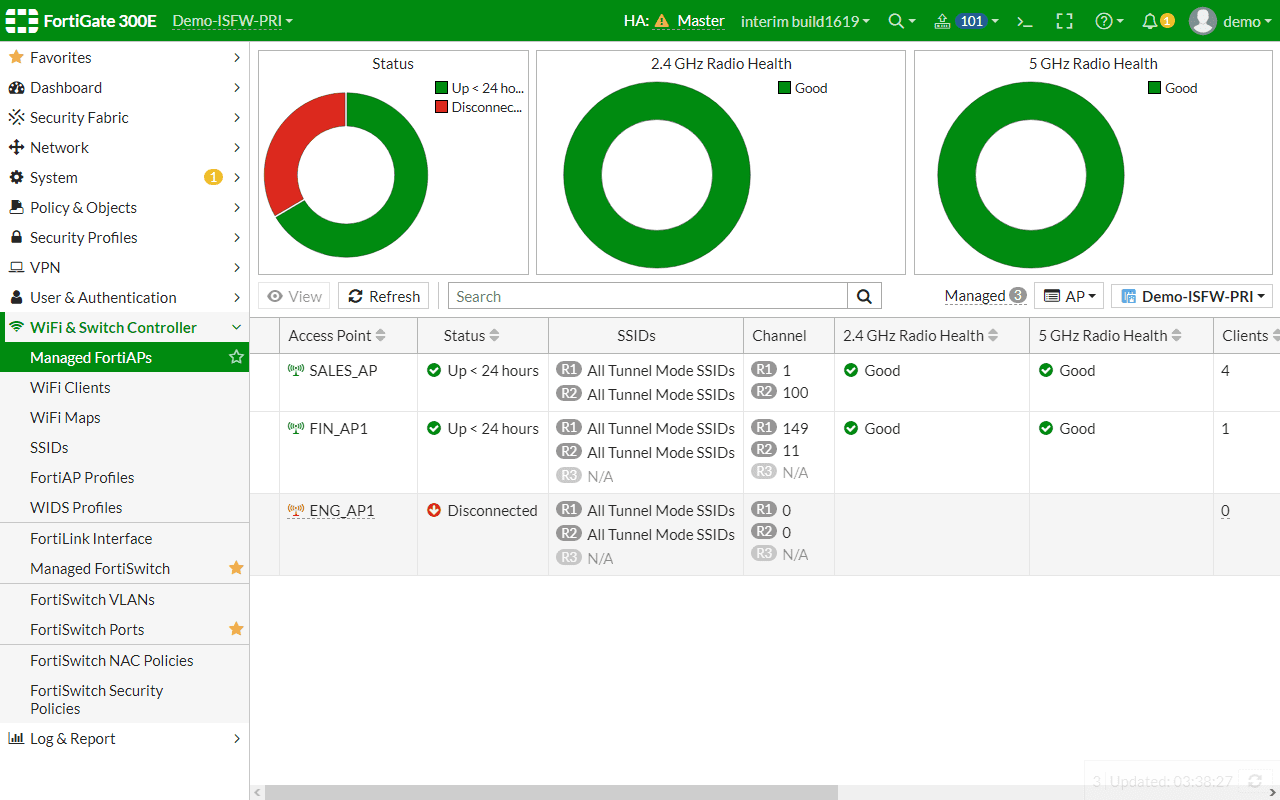Sort by Access Point column arrows
This screenshot has width=1280, height=800.
(x=380, y=336)
